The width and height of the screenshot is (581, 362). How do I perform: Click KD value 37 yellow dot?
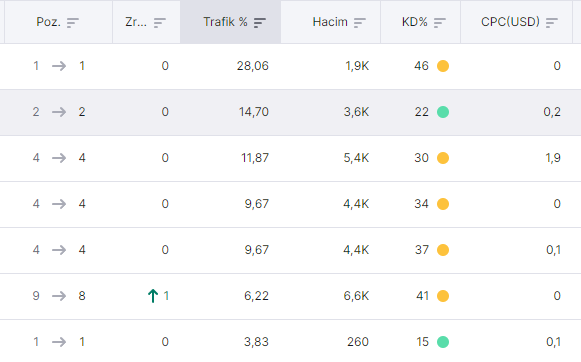[x=443, y=250]
